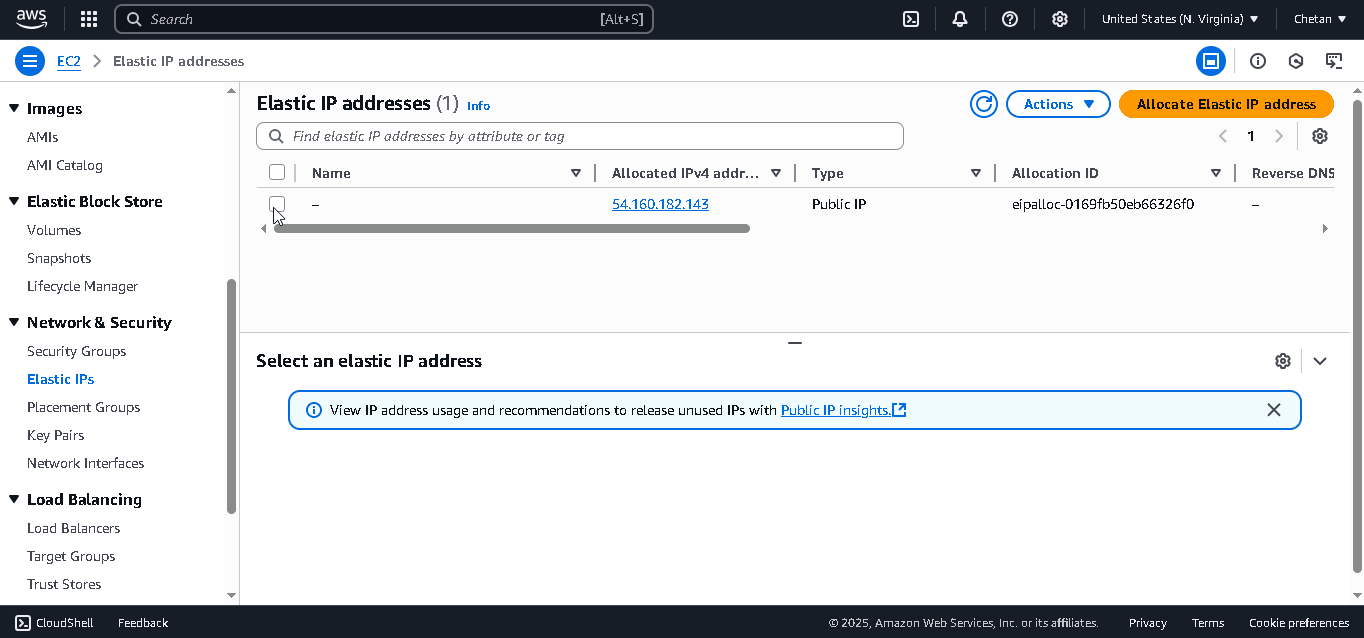
Task: Open the info circle icon in breadcrumb bar
Action: (x=1258, y=61)
